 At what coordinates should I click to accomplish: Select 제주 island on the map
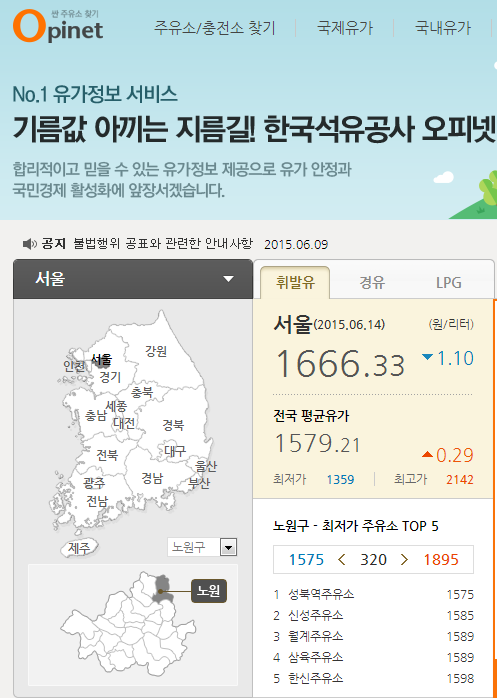point(80,549)
